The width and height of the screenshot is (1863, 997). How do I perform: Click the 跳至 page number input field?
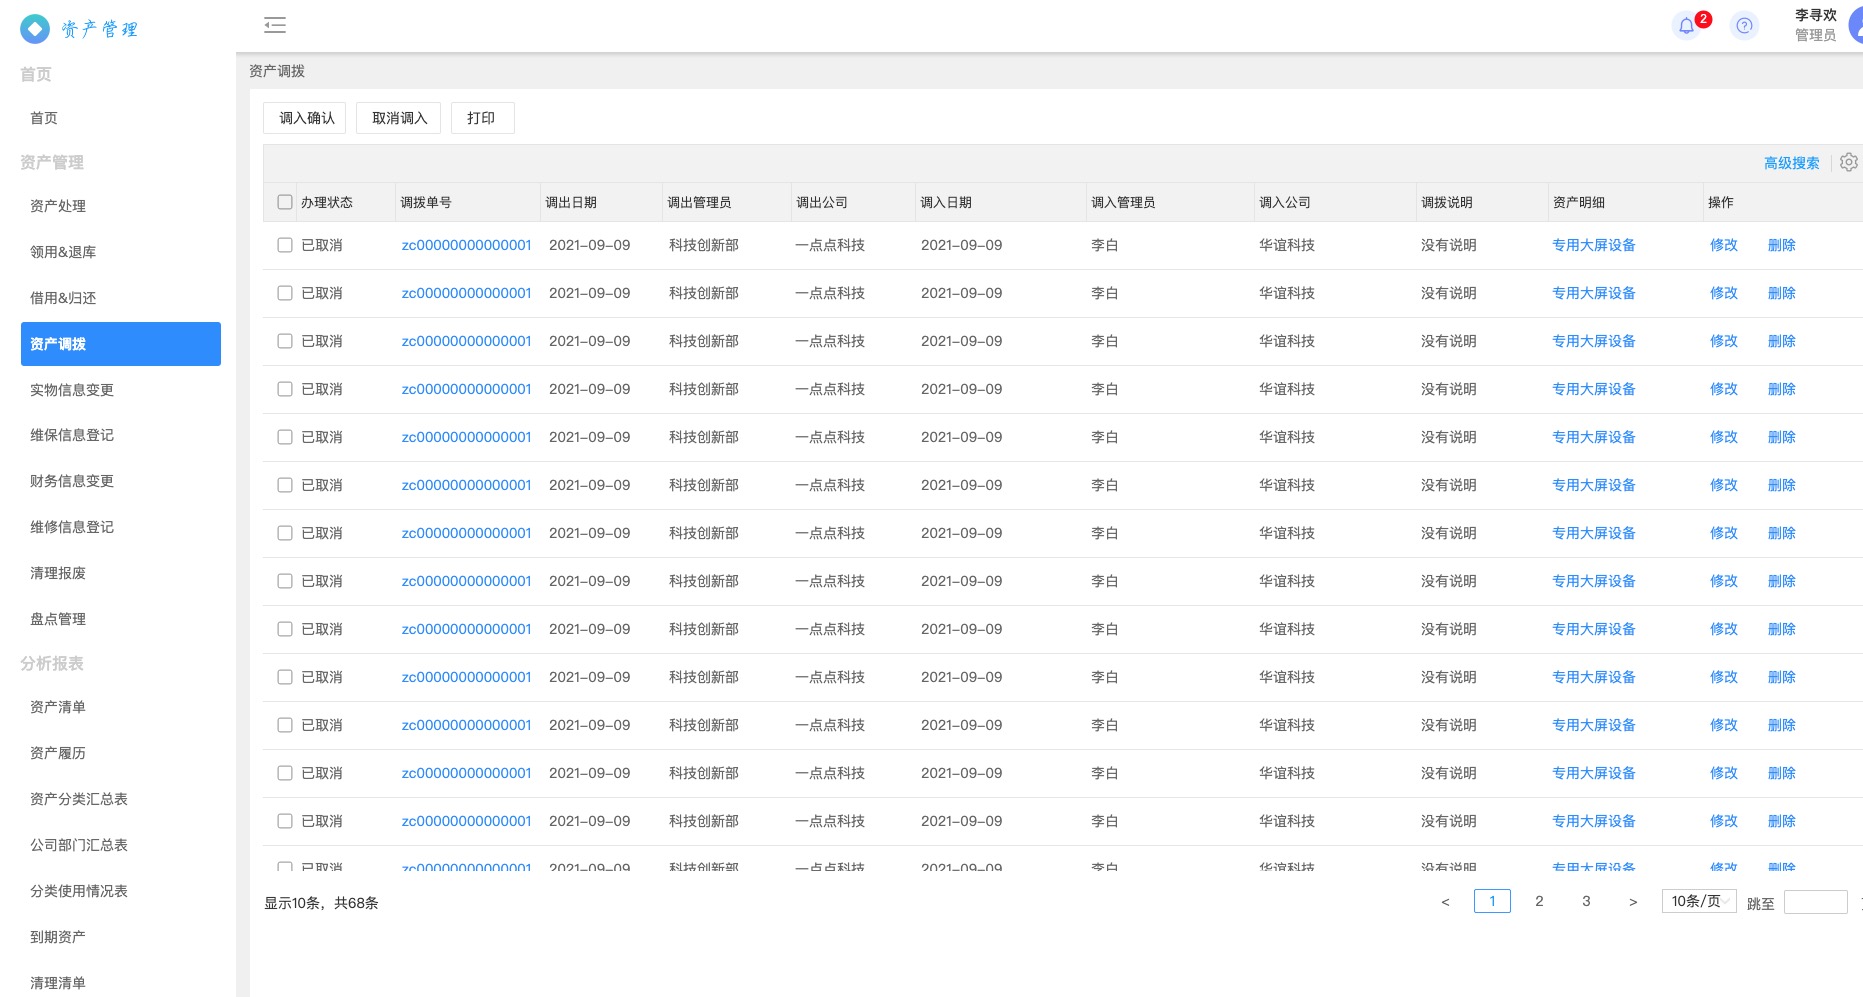[x=1815, y=902]
